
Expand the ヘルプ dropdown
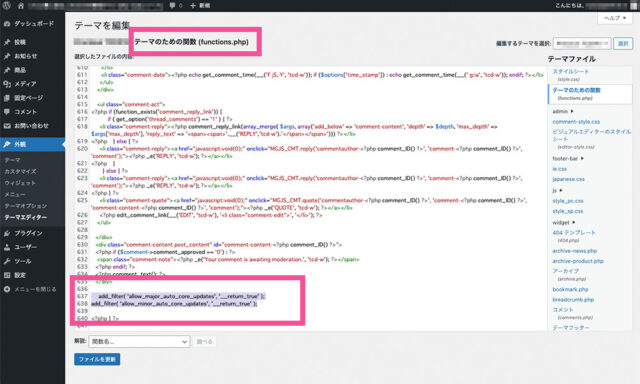tap(615, 18)
